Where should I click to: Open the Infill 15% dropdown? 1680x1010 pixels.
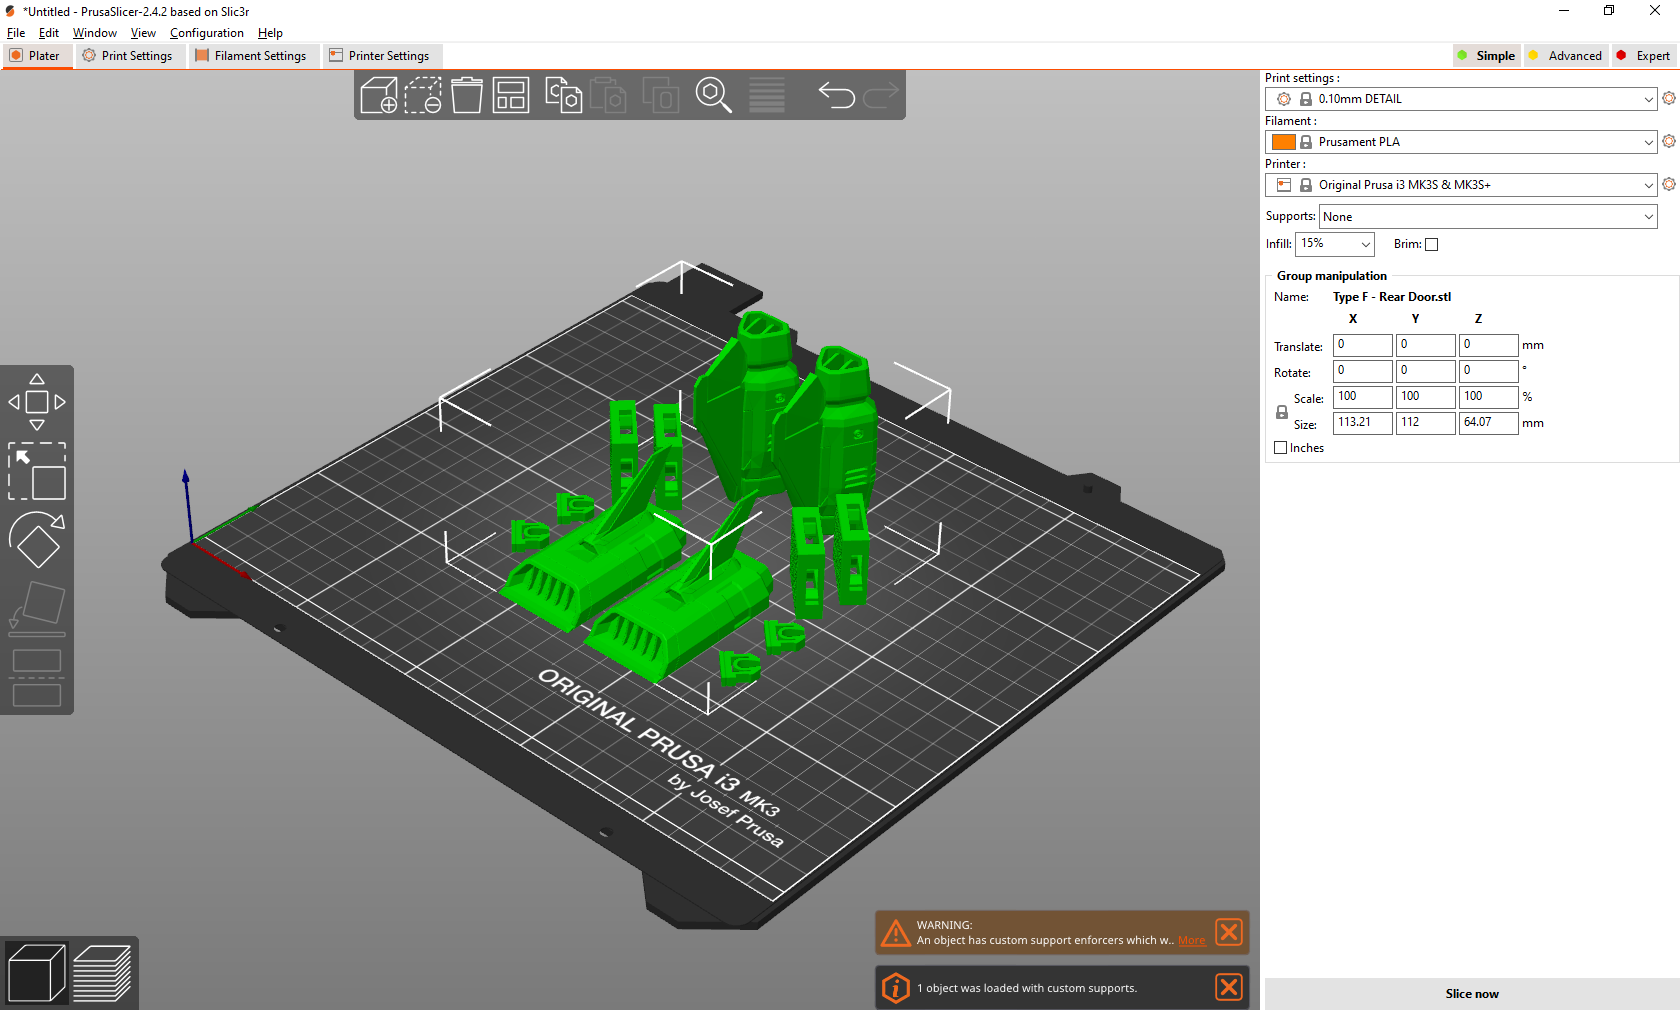[1335, 244]
